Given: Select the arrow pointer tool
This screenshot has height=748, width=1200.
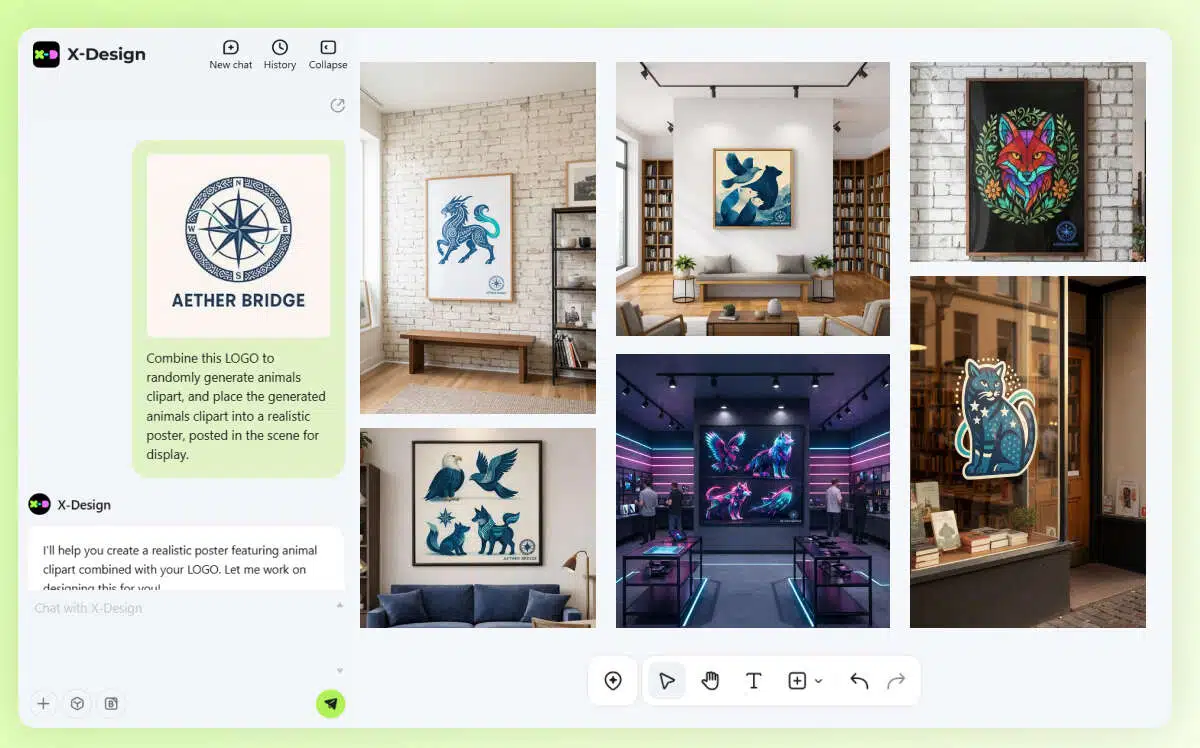Looking at the screenshot, I should [x=667, y=681].
